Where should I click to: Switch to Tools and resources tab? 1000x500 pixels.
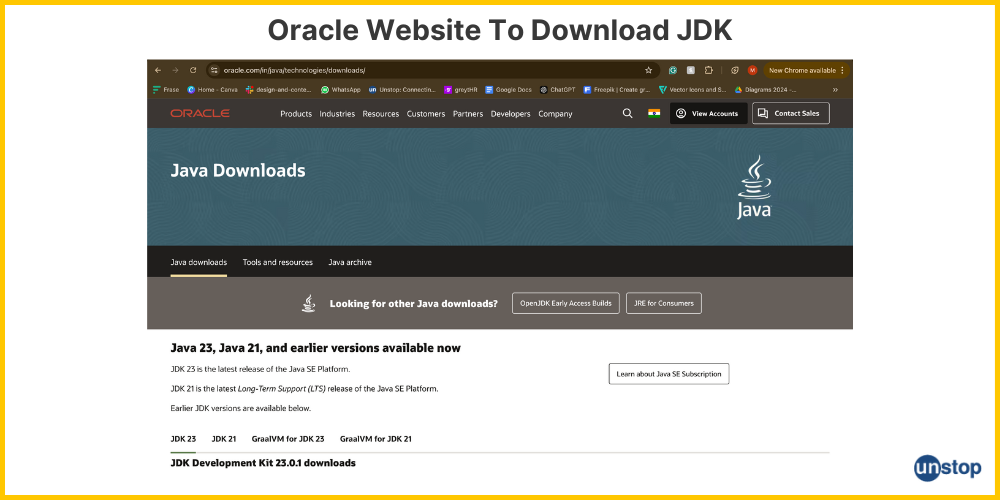point(277,262)
